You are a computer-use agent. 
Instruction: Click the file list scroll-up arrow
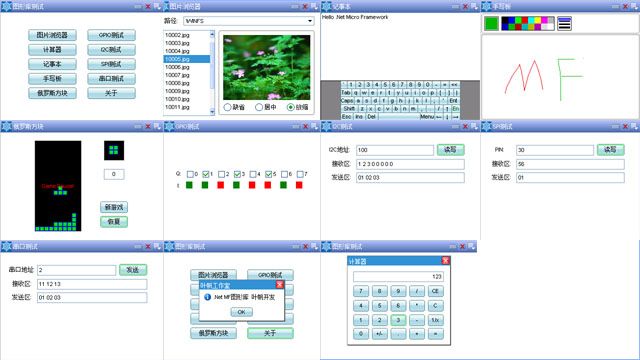(212, 34)
